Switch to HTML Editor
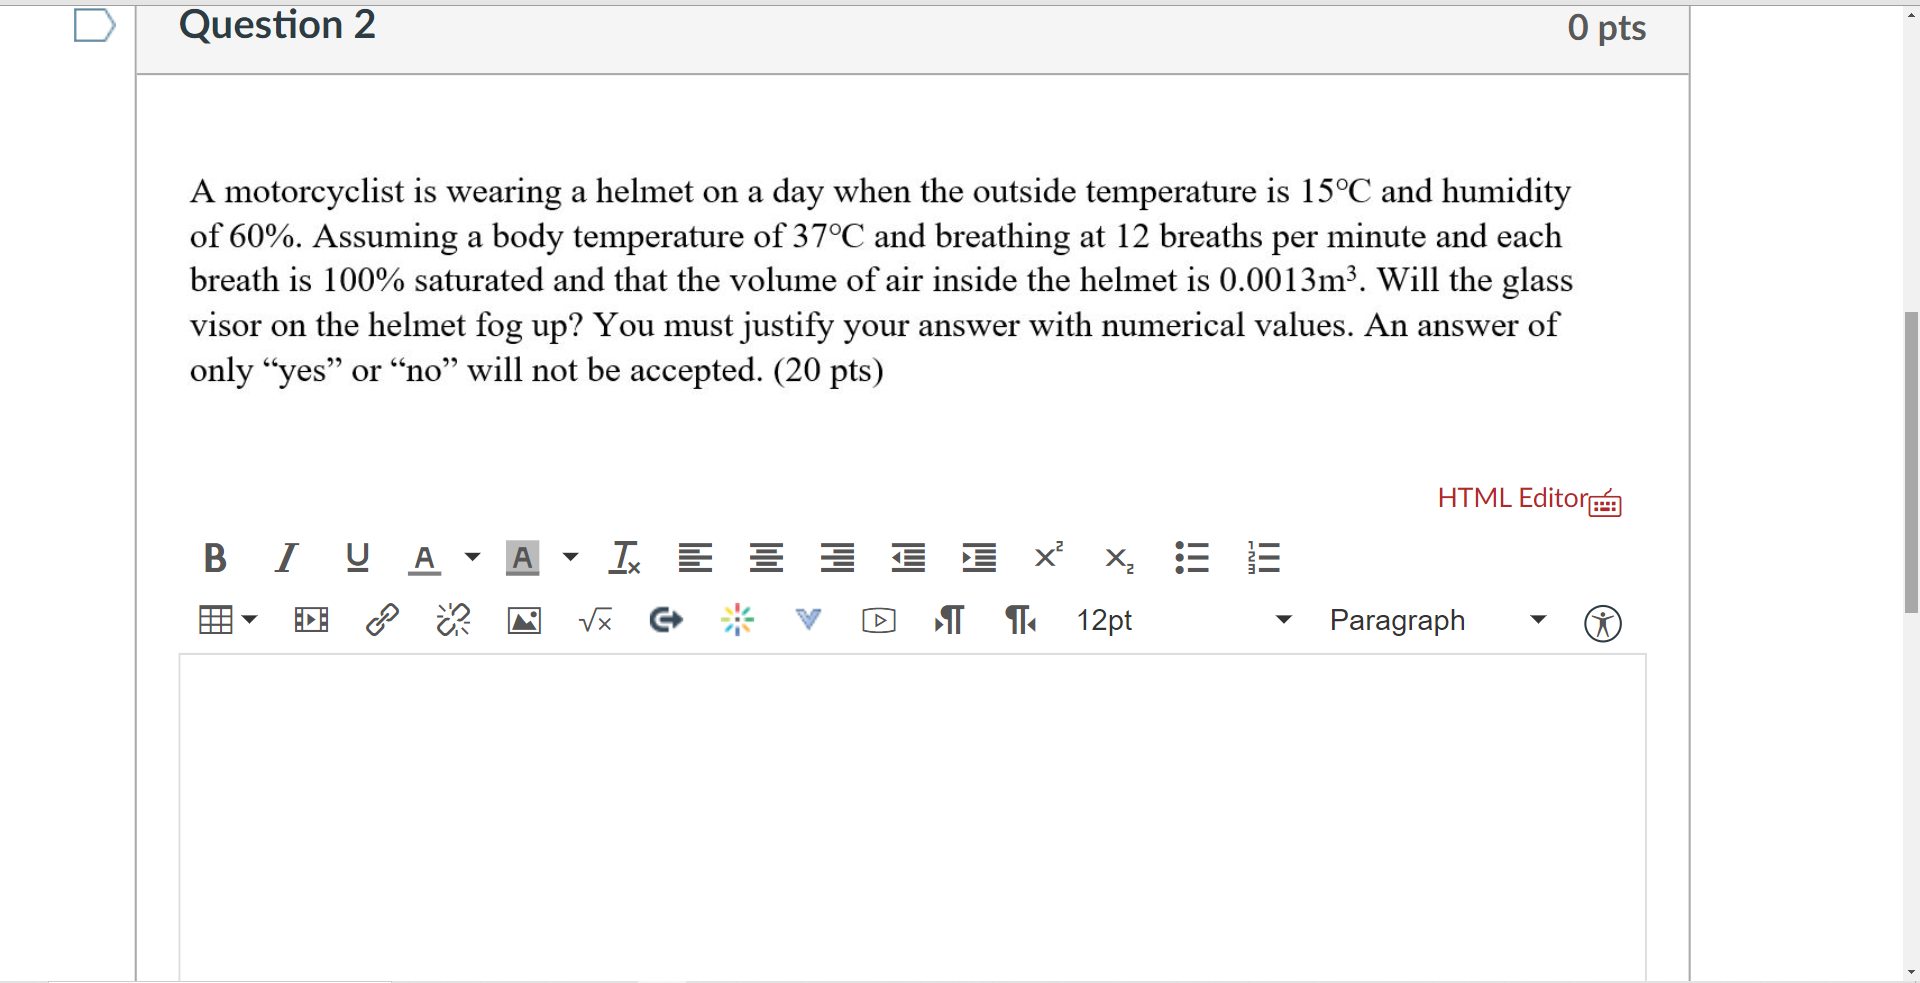This screenshot has height=983, width=1920. pos(1513,498)
